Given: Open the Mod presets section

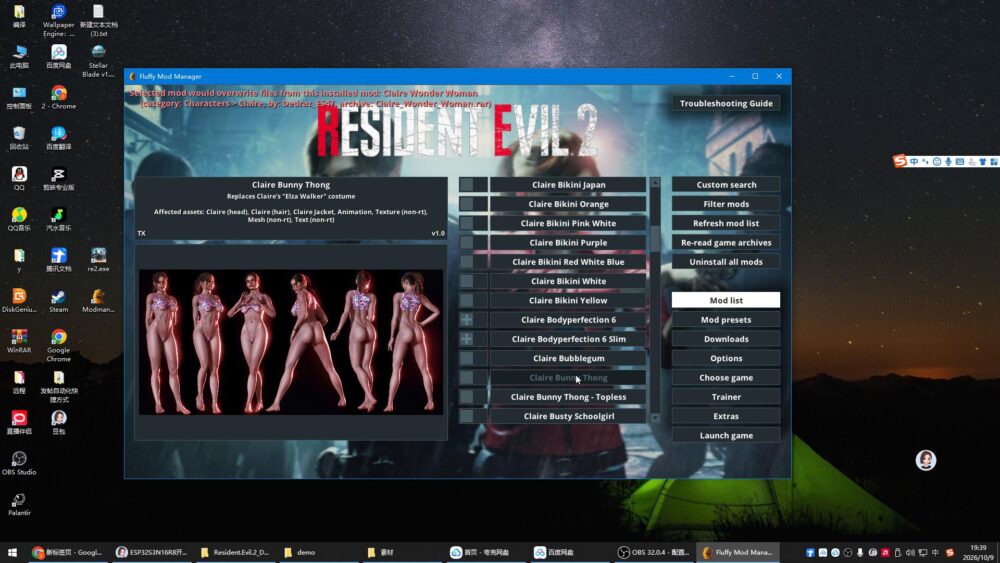Looking at the screenshot, I should (726, 319).
